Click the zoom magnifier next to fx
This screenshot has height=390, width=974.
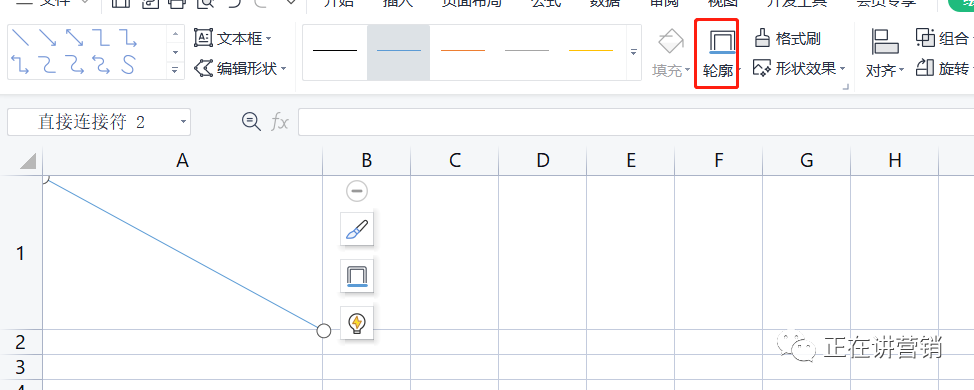251,122
